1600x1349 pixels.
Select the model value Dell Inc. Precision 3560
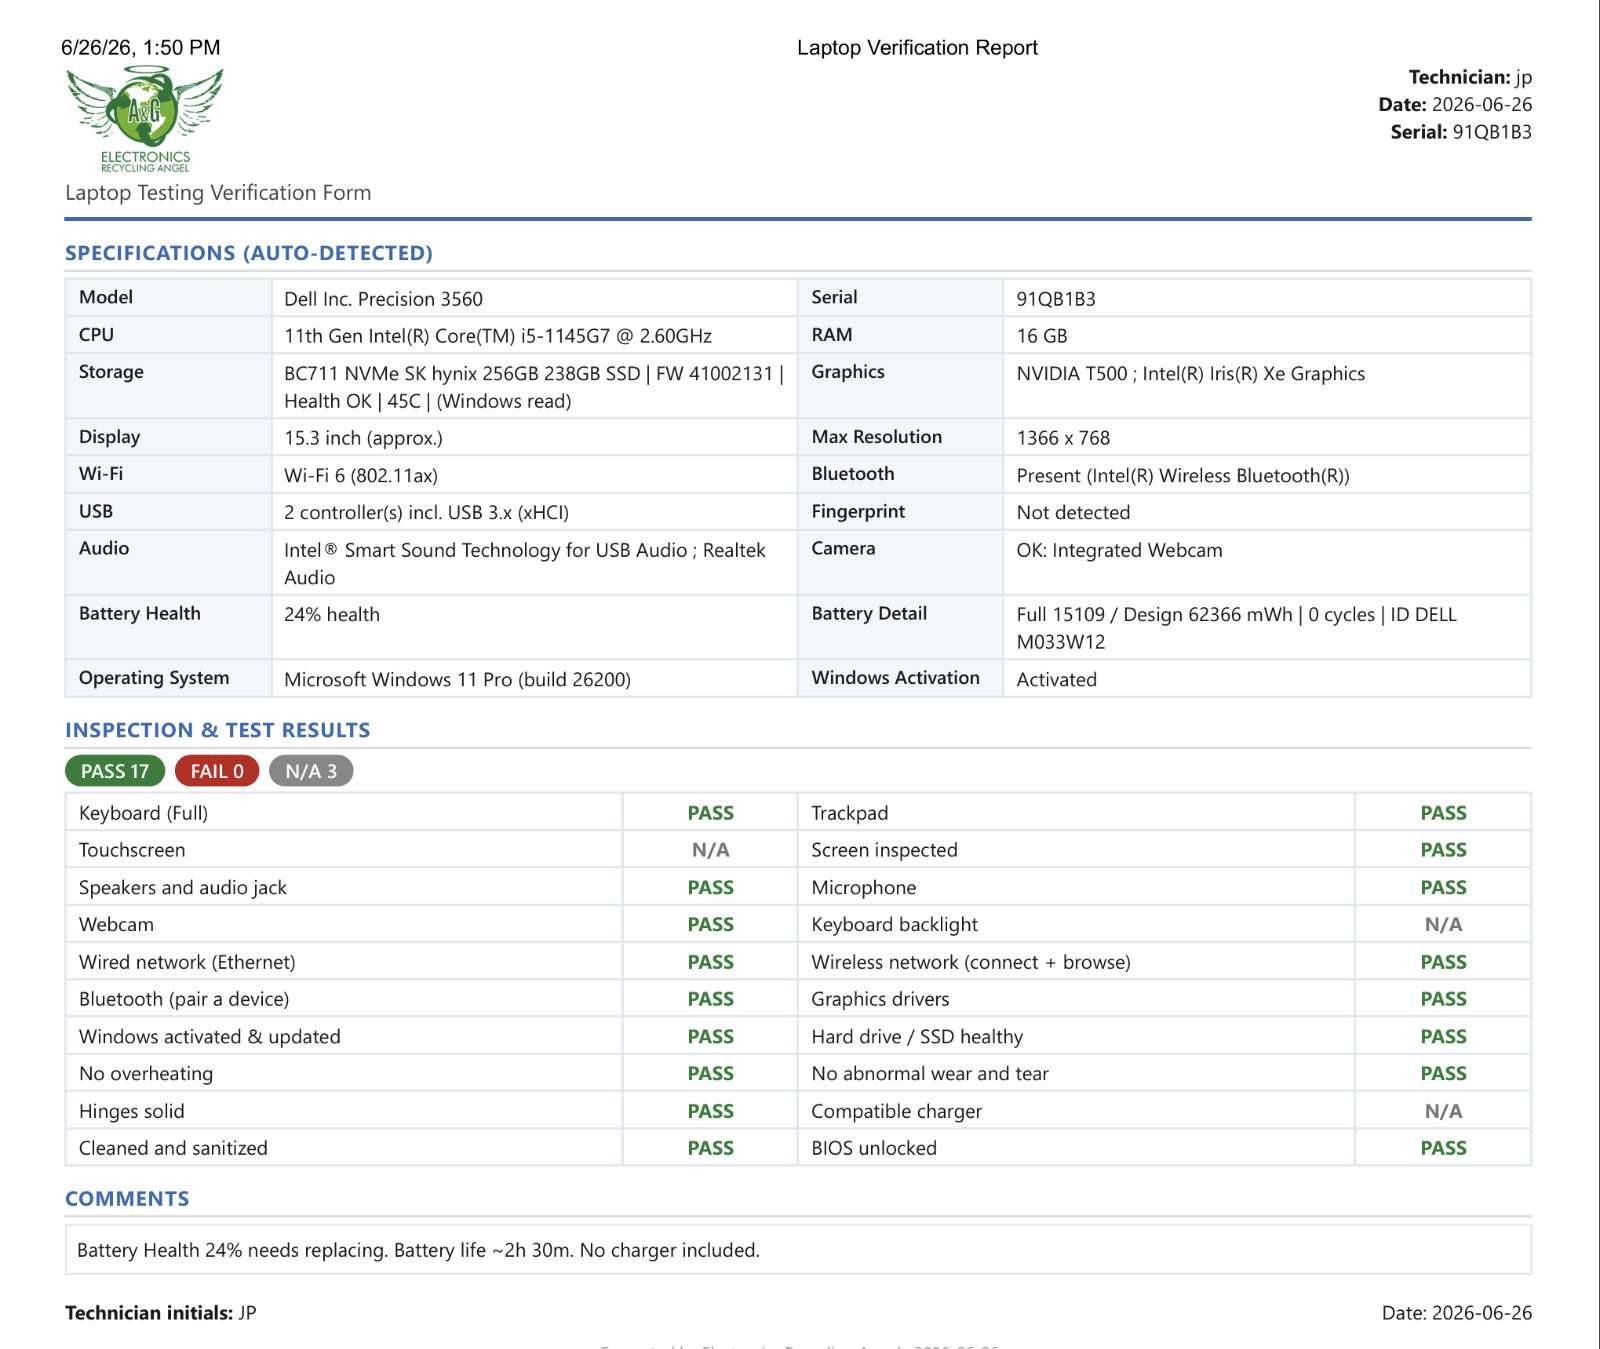(383, 299)
